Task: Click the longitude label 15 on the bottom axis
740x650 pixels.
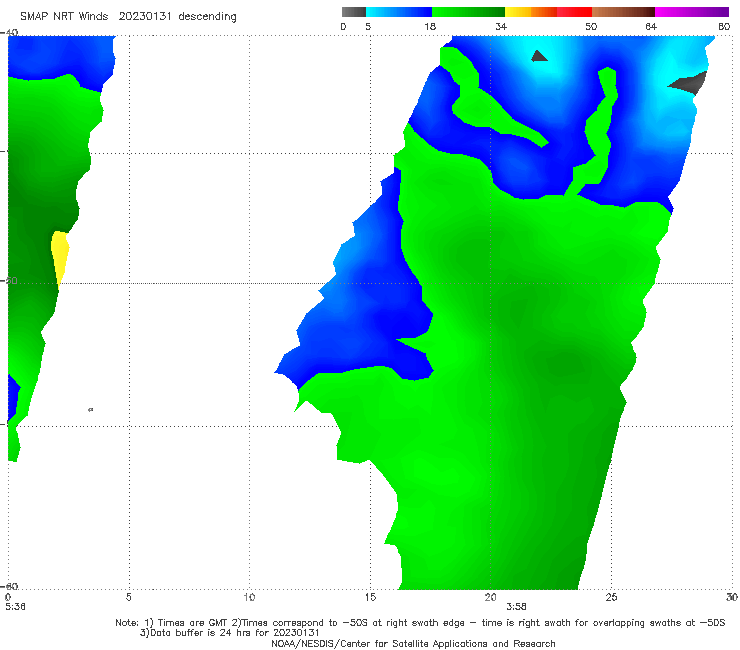Action: 370,597
